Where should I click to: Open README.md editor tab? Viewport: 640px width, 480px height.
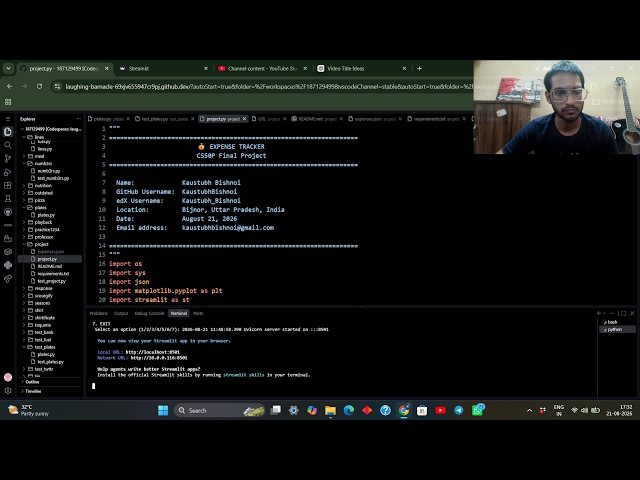[x=315, y=119]
